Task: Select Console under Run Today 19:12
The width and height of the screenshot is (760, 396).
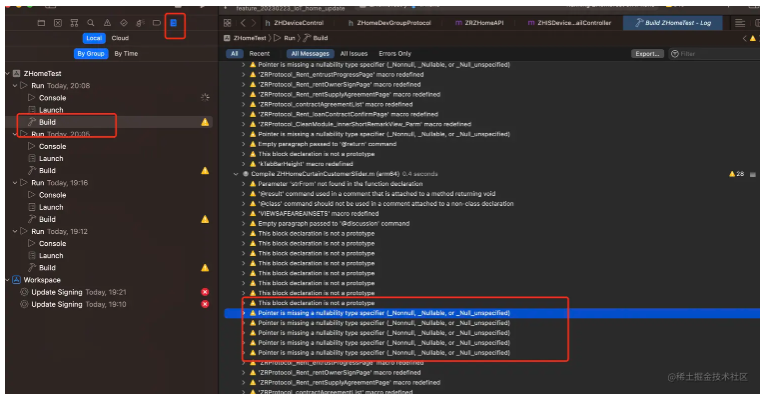Action: [x=52, y=243]
